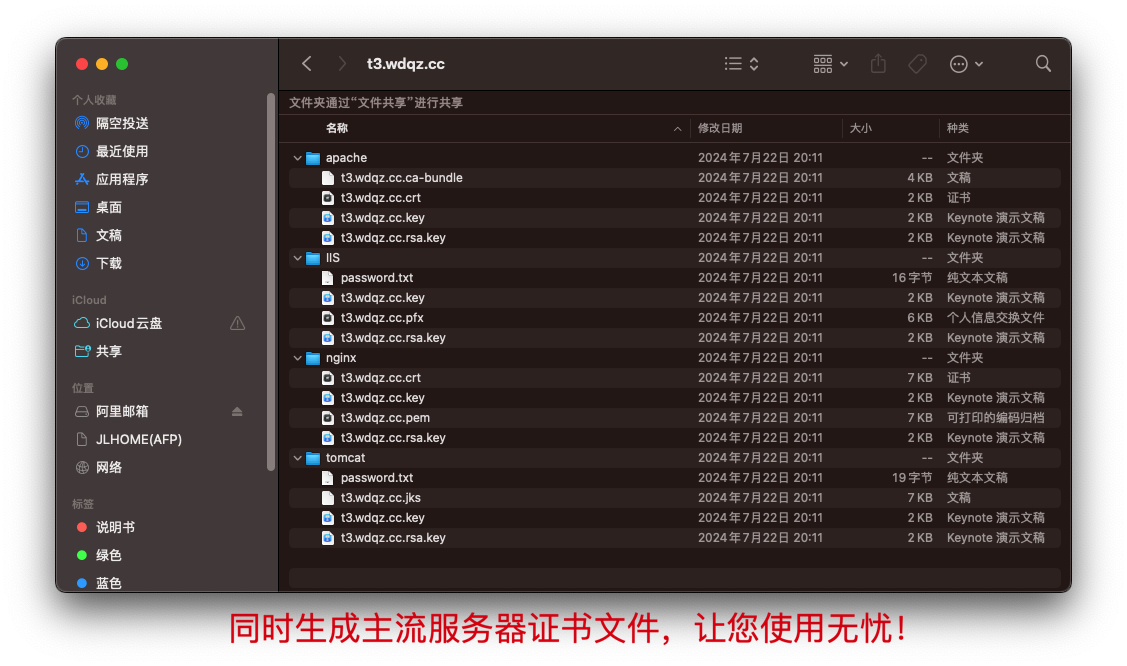This screenshot has width=1127, height=666.
Task: Open the list view switcher dropdown
Action: 741,64
